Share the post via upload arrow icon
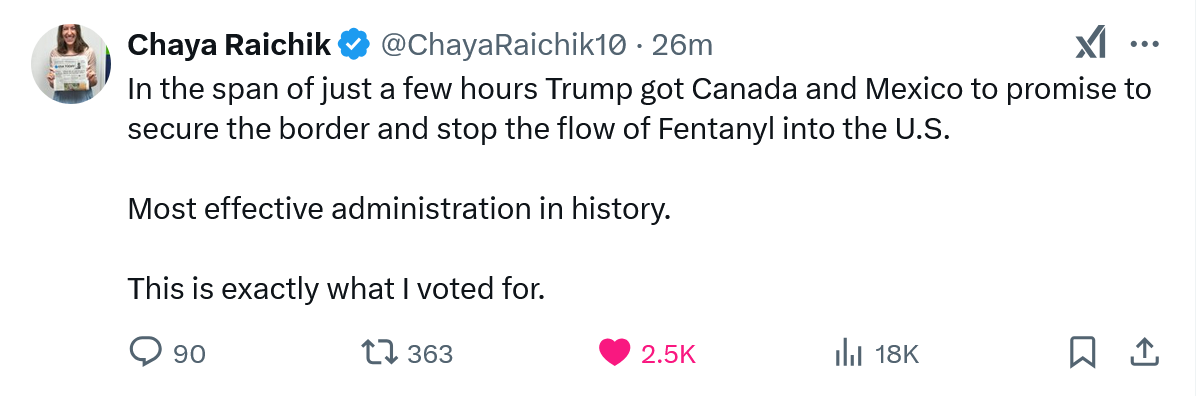Image resolution: width=1196 pixels, height=396 pixels. (1143, 353)
